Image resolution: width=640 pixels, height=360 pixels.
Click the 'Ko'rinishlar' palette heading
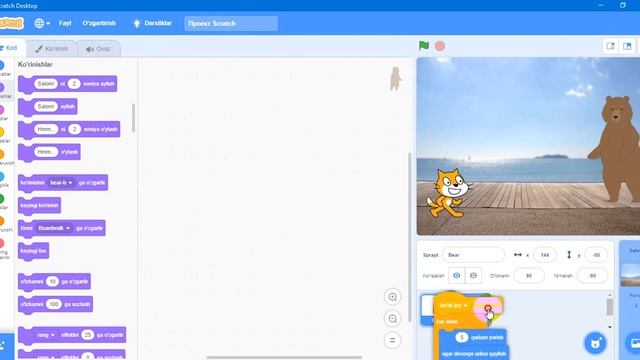click(x=35, y=64)
